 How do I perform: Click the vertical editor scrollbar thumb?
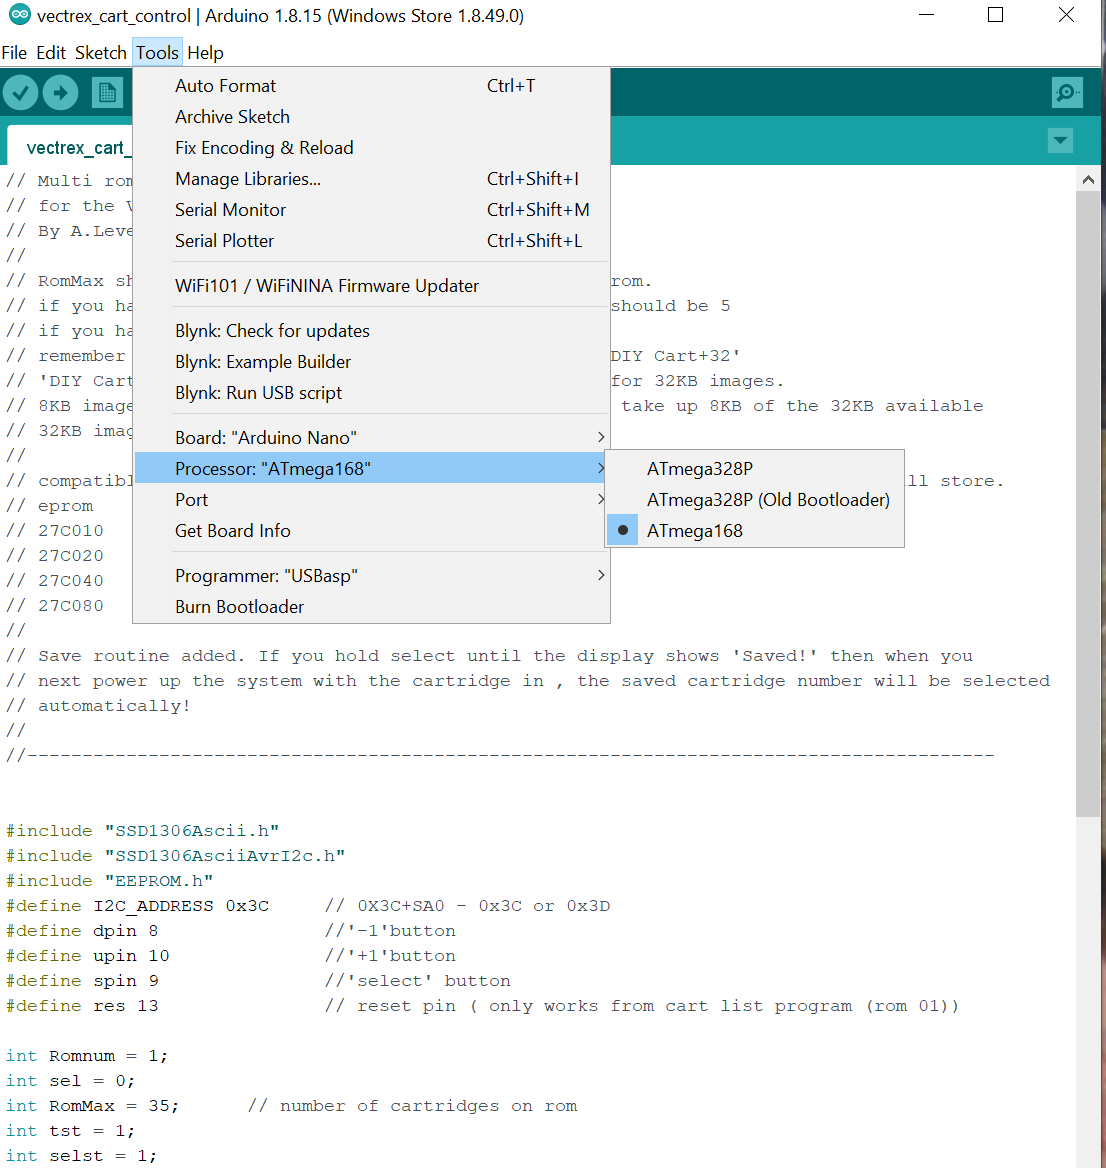click(1088, 504)
